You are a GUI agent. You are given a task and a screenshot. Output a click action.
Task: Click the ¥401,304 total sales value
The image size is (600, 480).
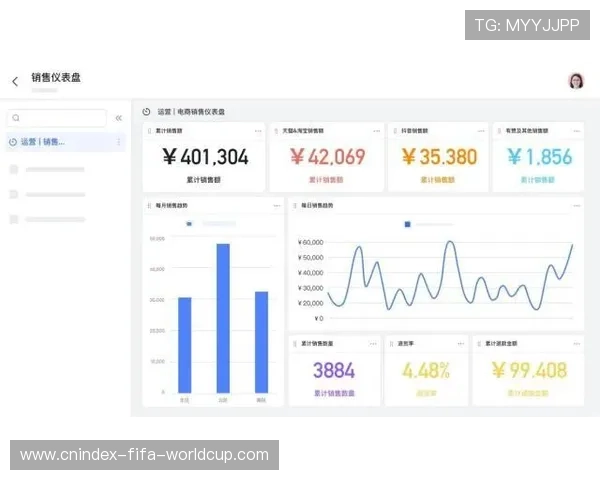(x=205, y=157)
